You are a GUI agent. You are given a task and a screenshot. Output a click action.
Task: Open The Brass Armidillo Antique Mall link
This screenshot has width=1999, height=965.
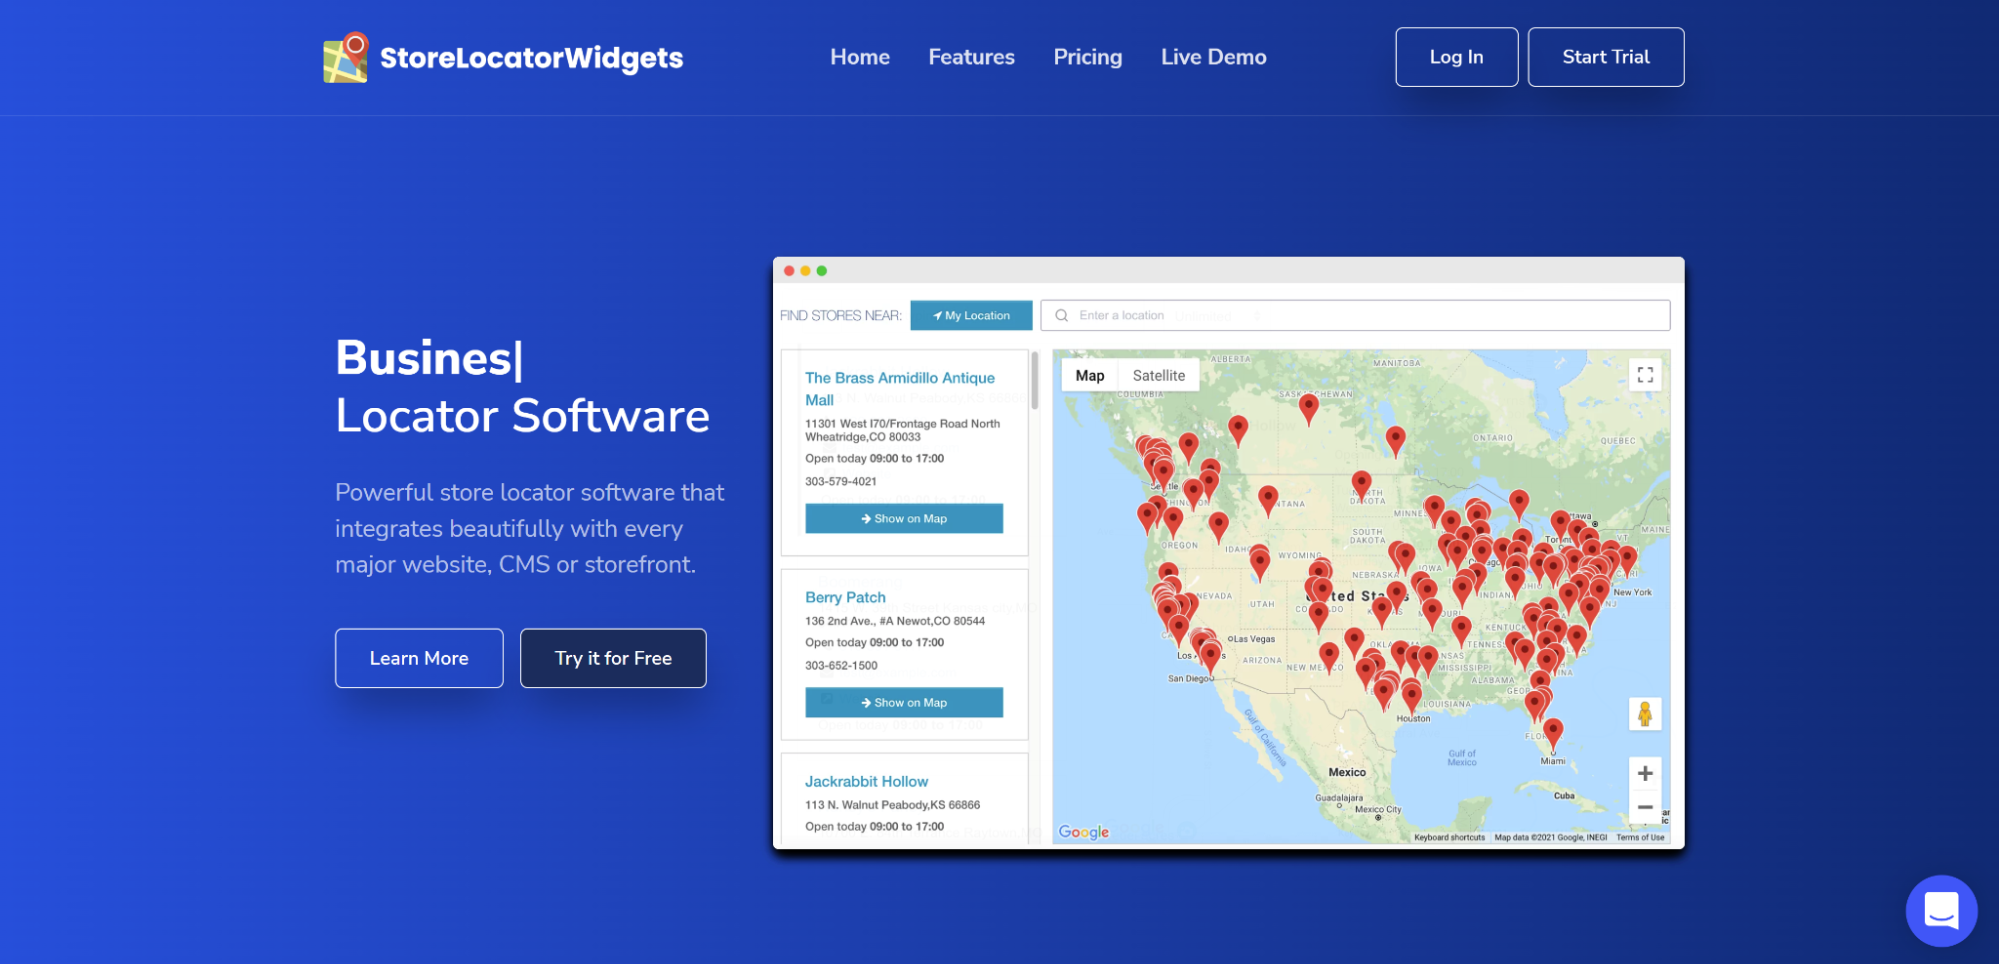900,388
